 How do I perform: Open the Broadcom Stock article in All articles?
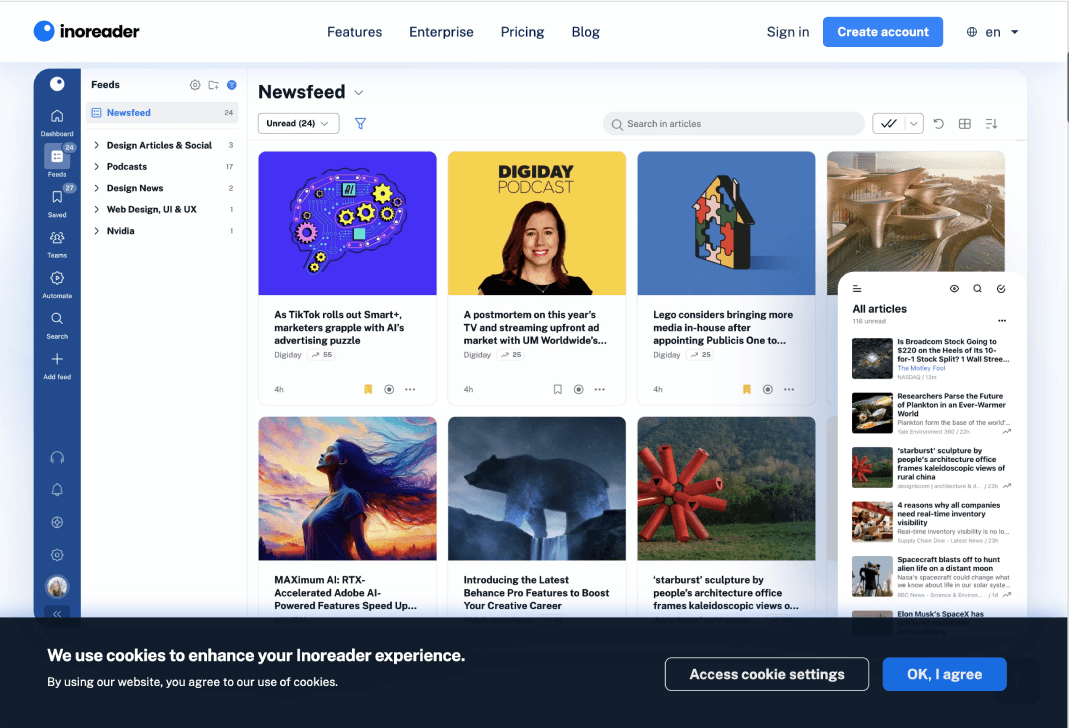(931, 359)
